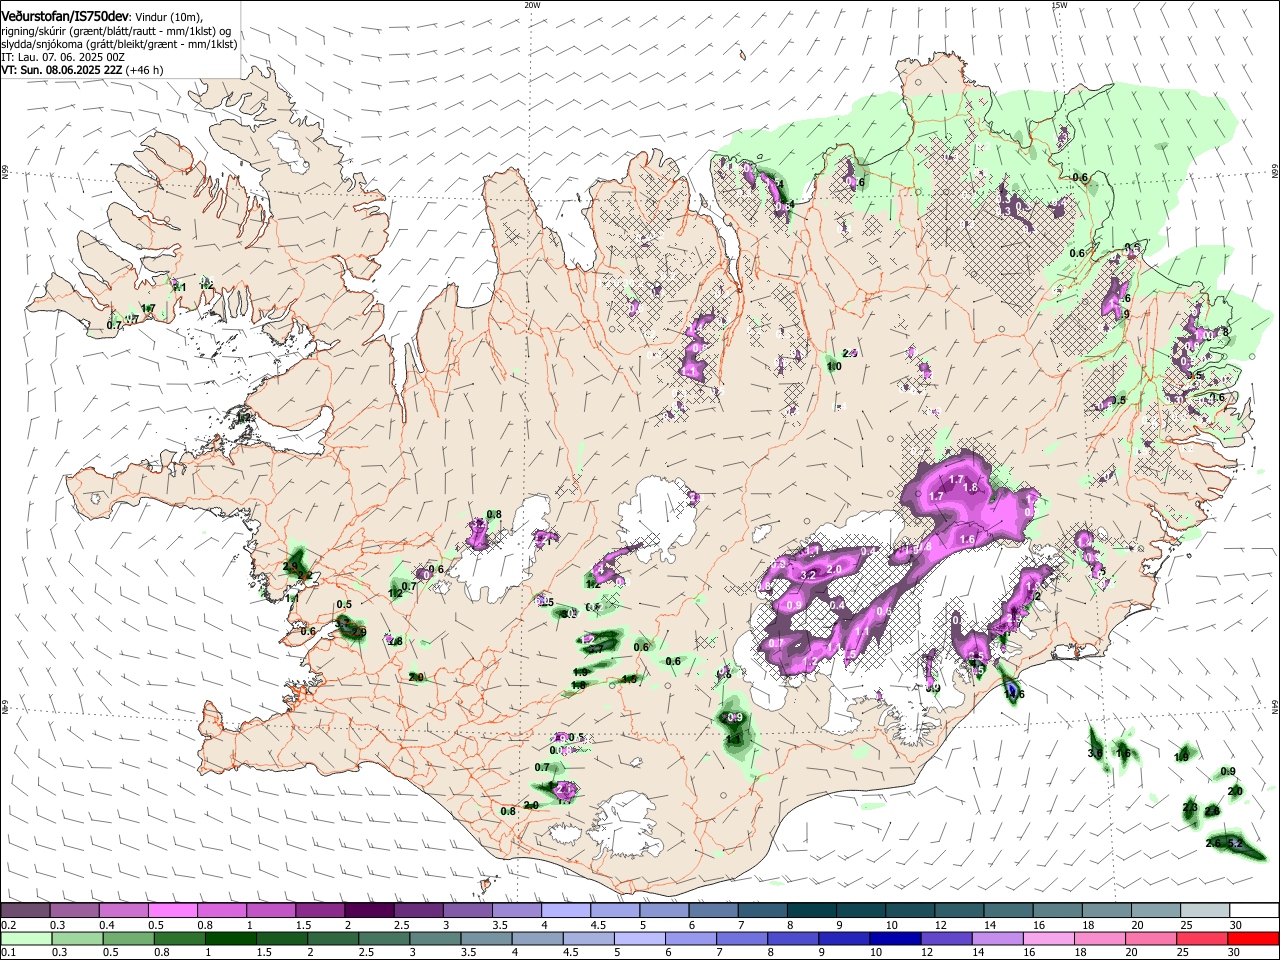
Task: Choose the navy blue 10 rain legend swatch
Action: click(895, 939)
